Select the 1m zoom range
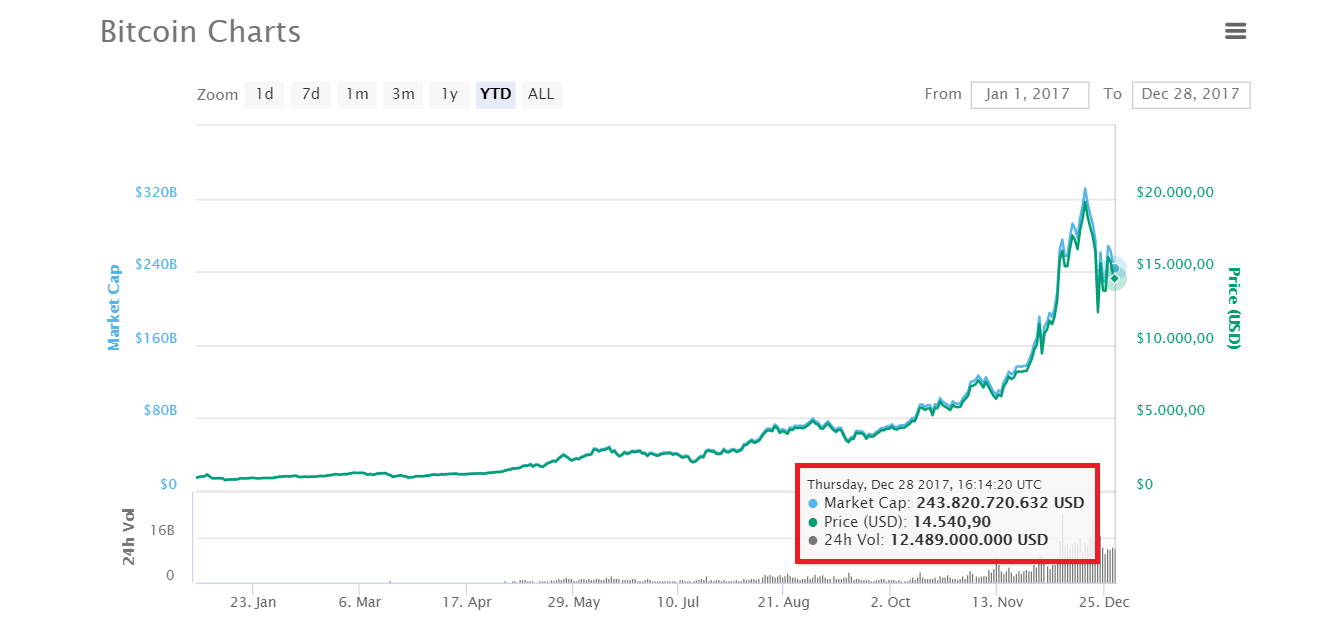 tap(357, 94)
